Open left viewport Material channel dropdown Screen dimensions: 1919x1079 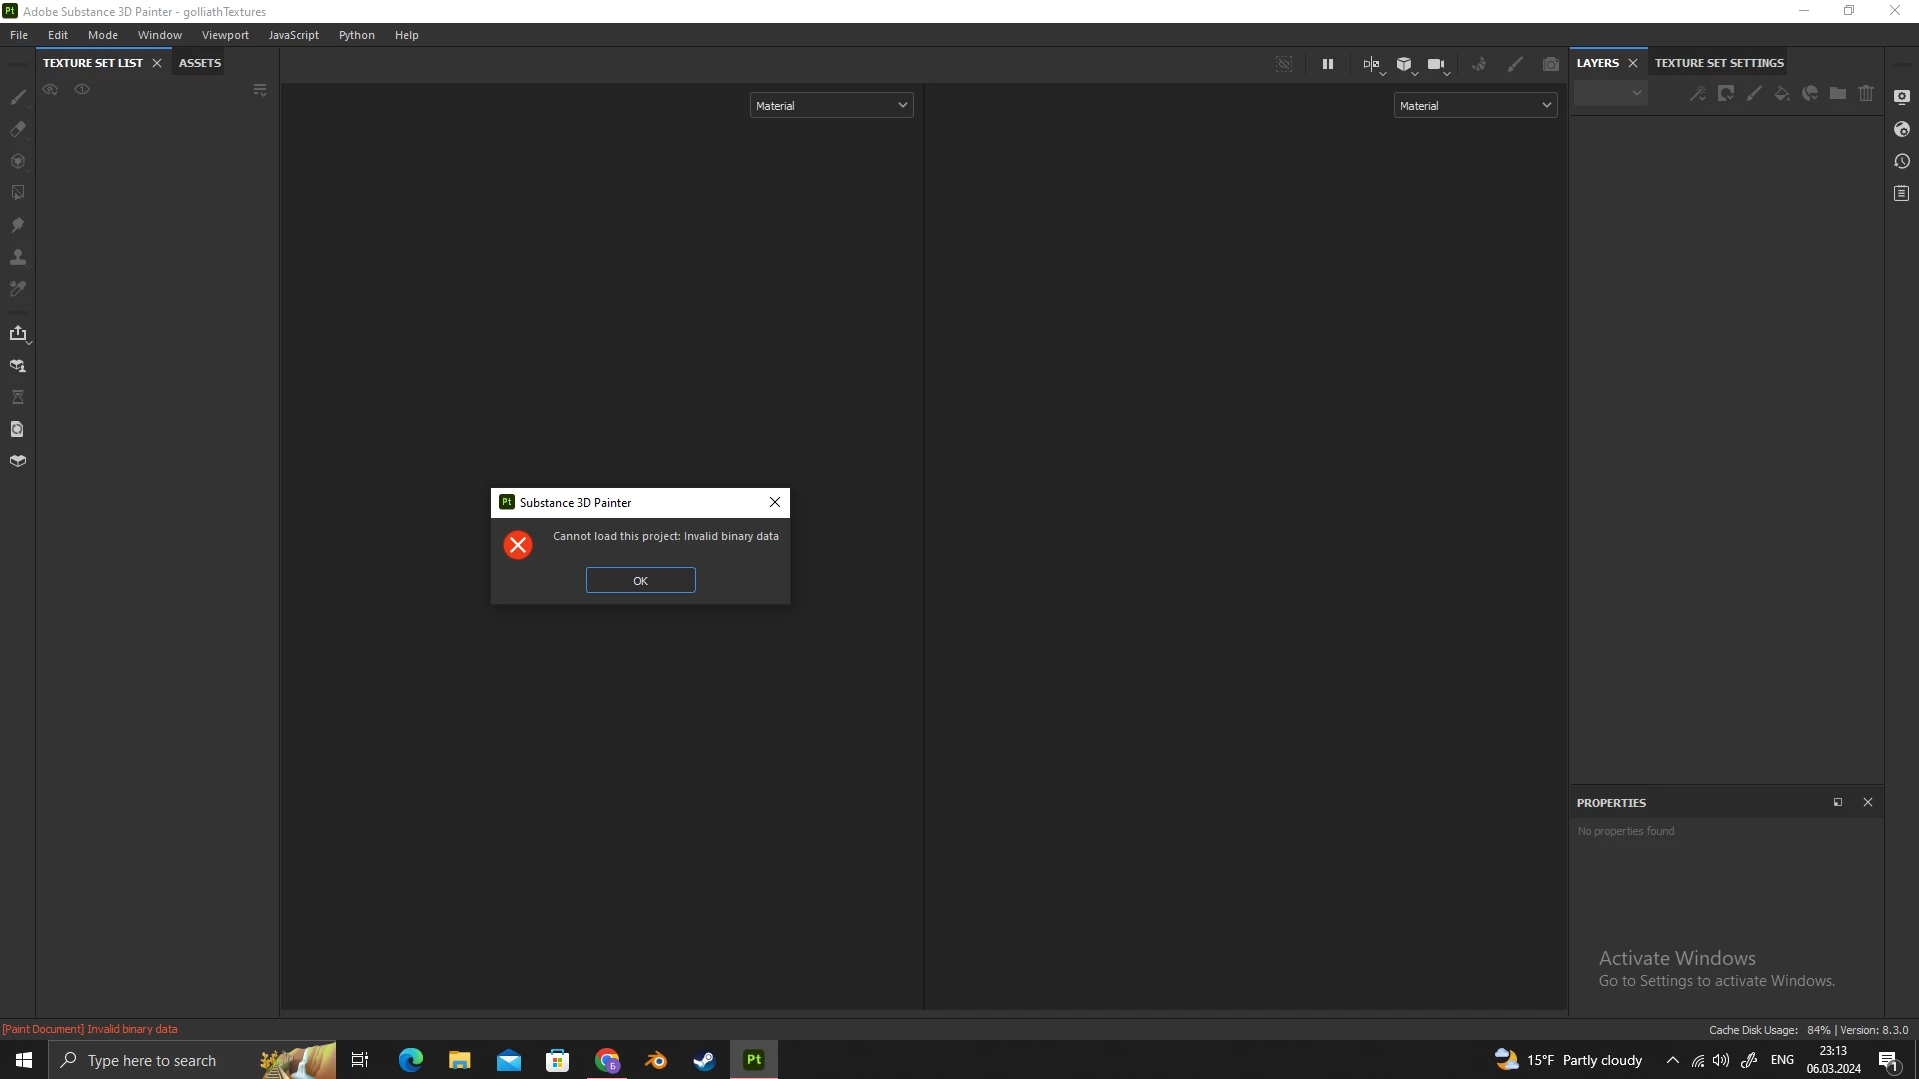click(831, 105)
